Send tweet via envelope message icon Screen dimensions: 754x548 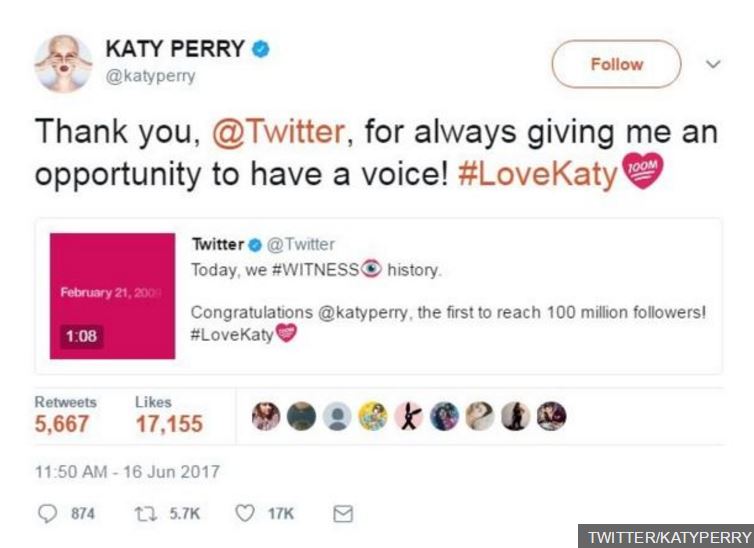(x=342, y=513)
